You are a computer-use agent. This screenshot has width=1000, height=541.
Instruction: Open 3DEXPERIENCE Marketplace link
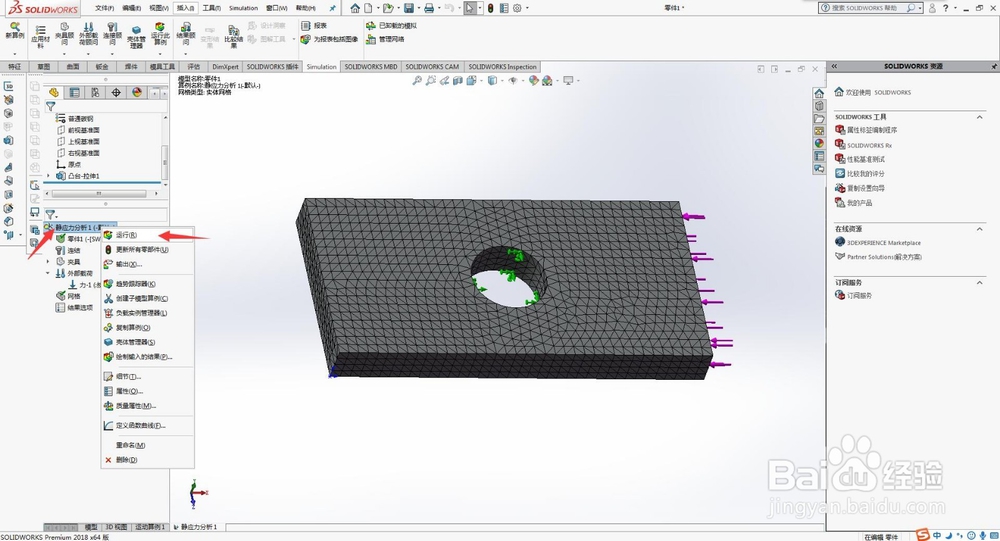tap(883, 243)
